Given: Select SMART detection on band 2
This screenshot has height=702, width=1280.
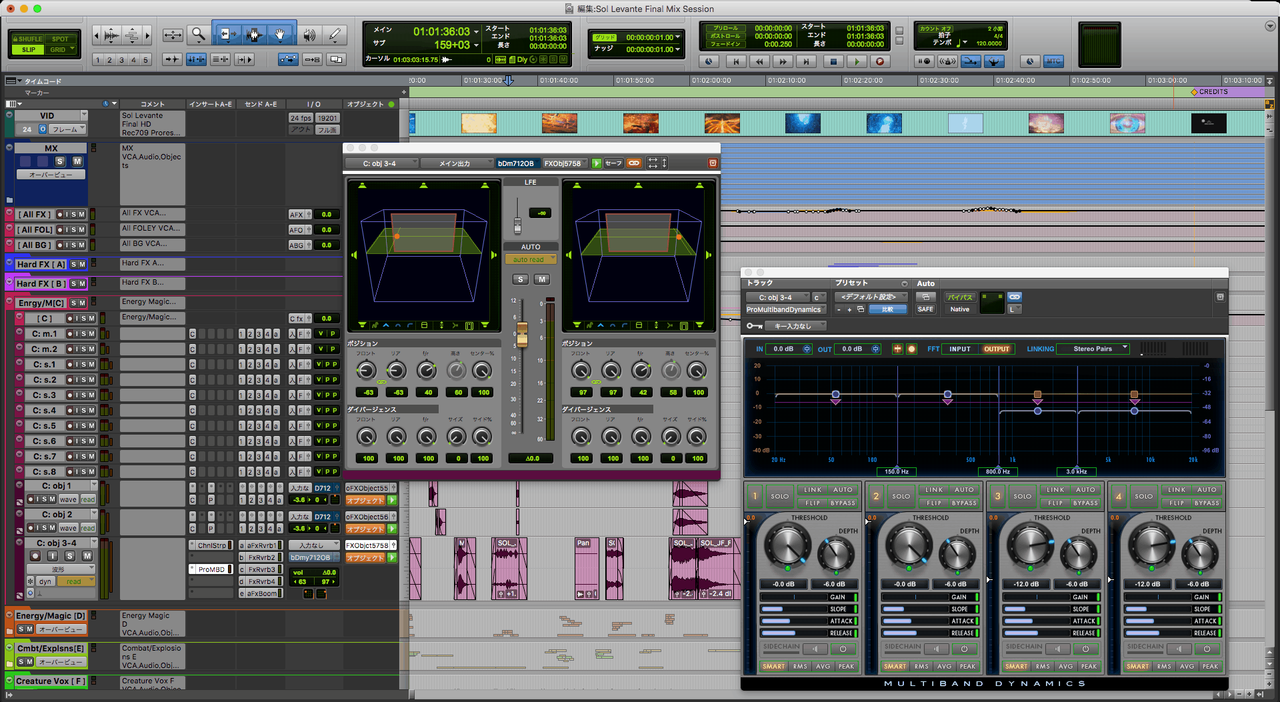Looking at the screenshot, I should coord(895,666).
